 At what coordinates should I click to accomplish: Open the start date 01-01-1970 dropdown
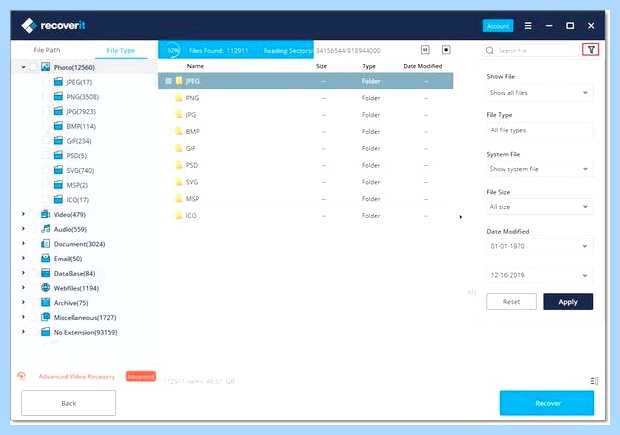point(539,246)
